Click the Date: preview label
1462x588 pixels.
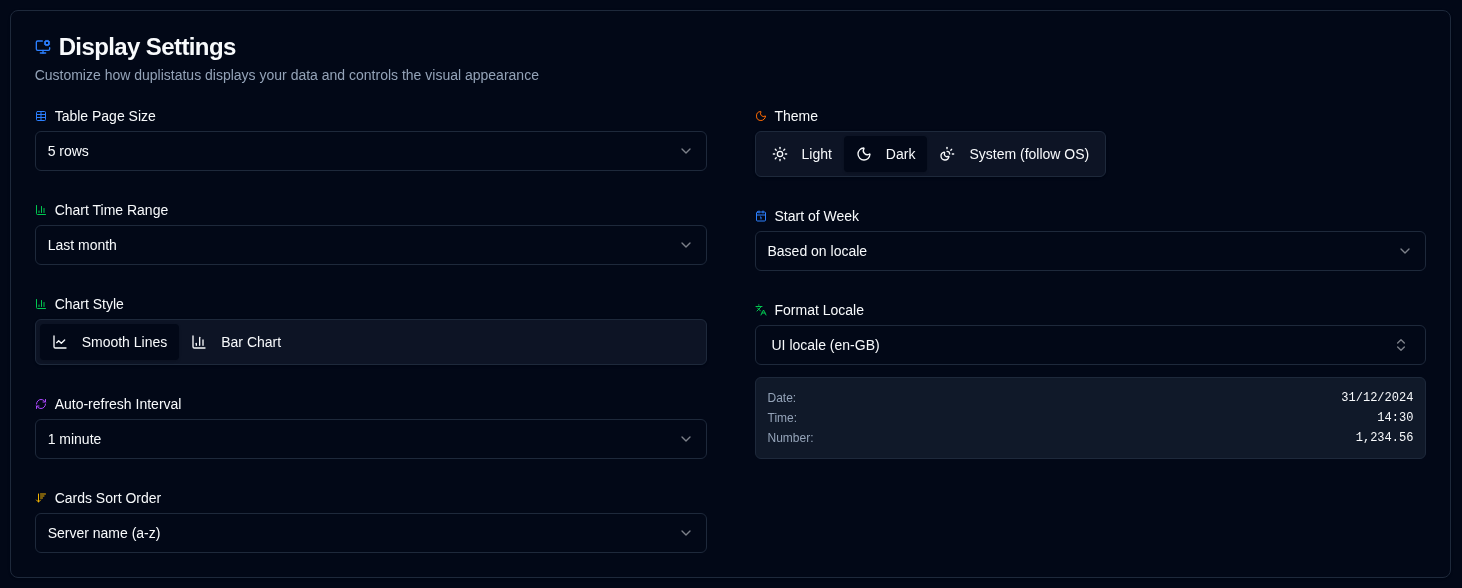[x=782, y=398]
